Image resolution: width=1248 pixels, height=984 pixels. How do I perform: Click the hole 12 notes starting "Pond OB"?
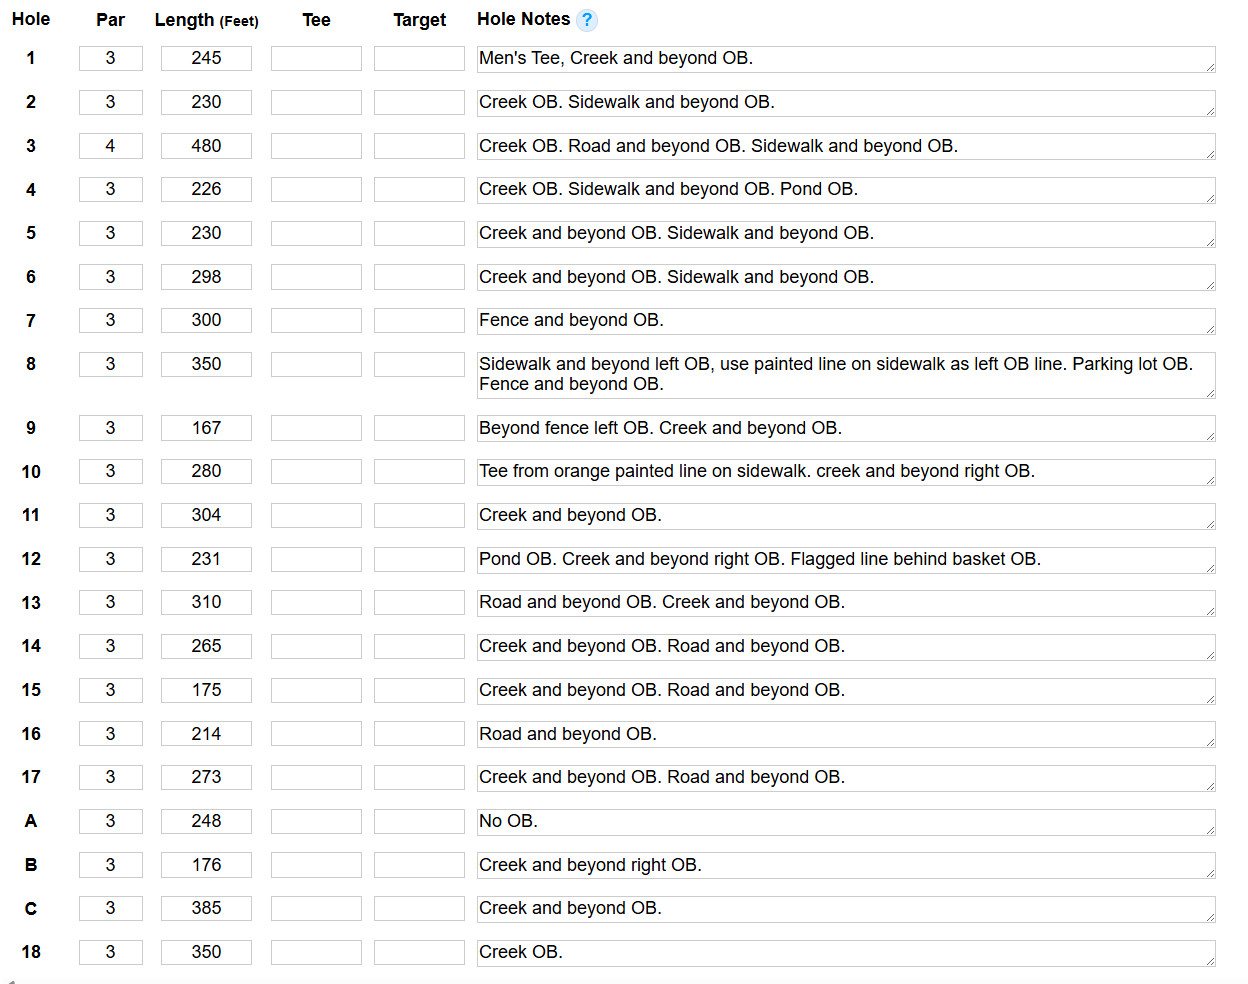click(845, 560)
